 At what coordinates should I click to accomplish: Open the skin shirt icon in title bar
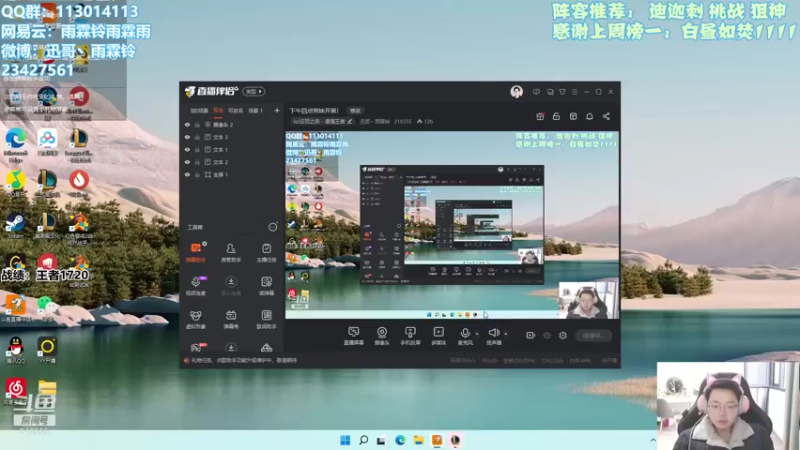click(562, 92)
